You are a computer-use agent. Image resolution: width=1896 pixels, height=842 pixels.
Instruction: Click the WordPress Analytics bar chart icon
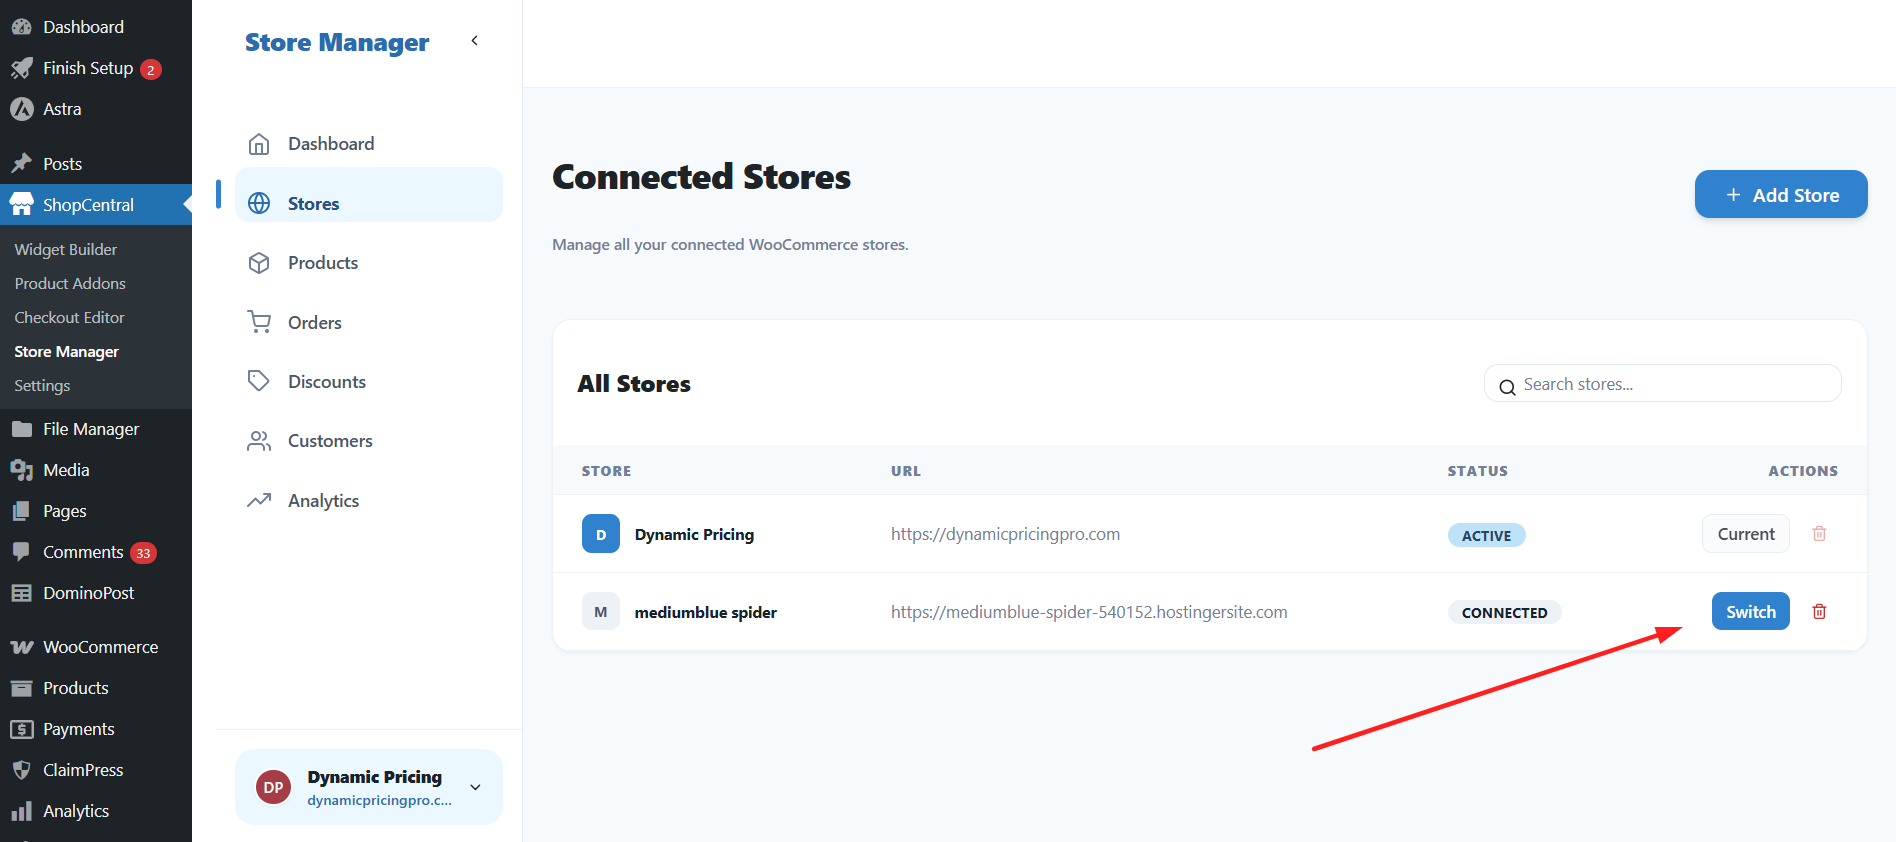click(x=21, y=811)
